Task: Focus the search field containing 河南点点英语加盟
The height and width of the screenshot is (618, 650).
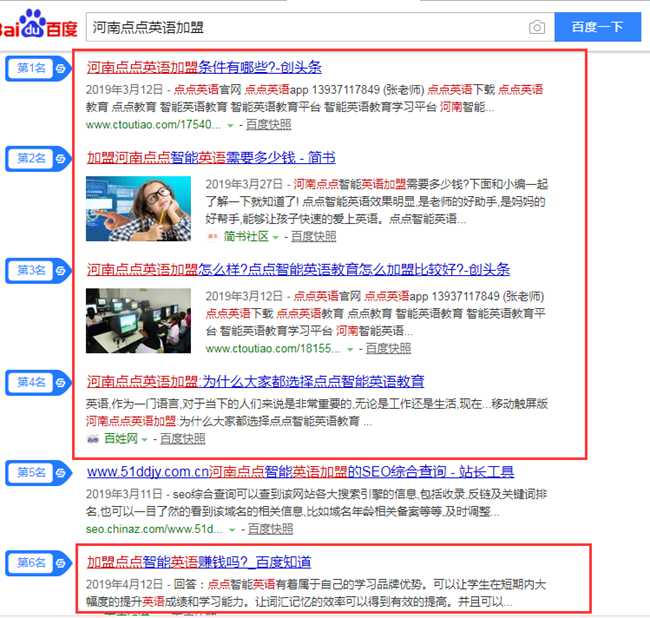Action: tap(300, 27)
